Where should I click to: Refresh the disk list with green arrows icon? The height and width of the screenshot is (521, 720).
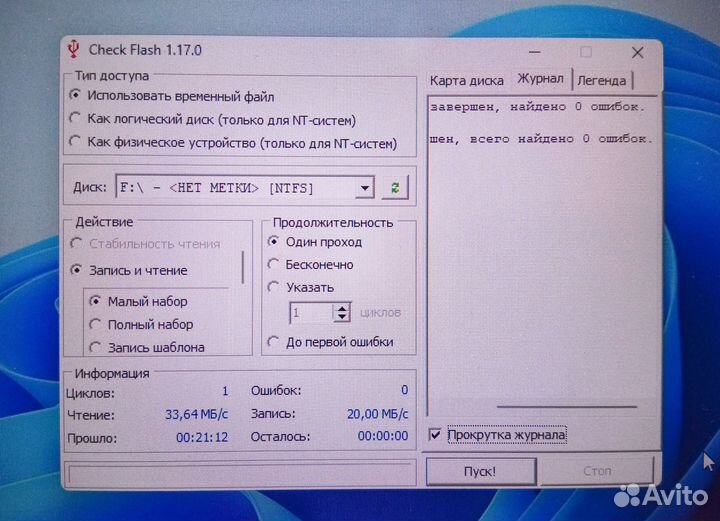click(395, 187)
